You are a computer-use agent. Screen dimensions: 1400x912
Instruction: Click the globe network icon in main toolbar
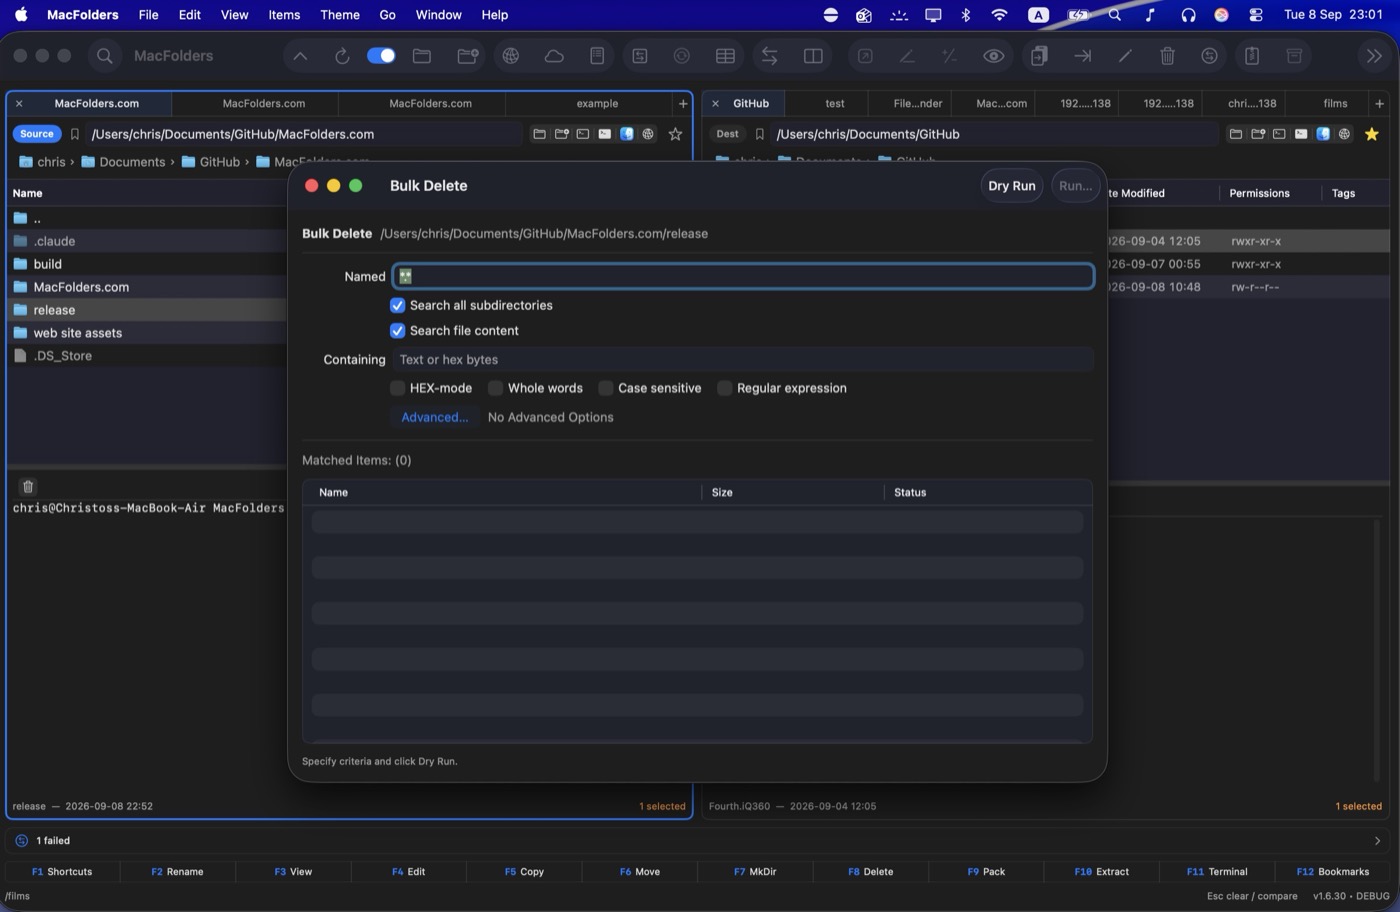[511, 56]
